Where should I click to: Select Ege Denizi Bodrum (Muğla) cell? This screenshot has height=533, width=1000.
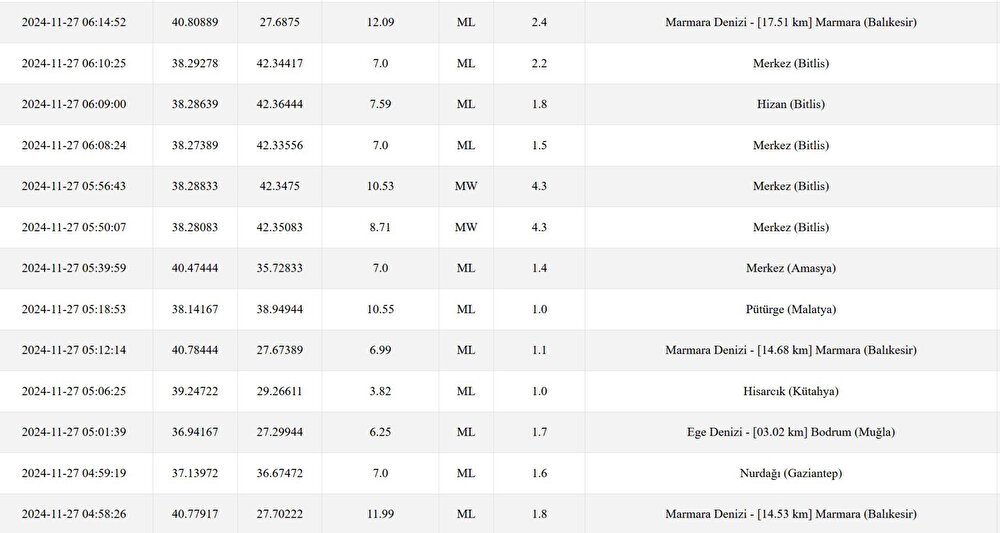coord(790,432)
